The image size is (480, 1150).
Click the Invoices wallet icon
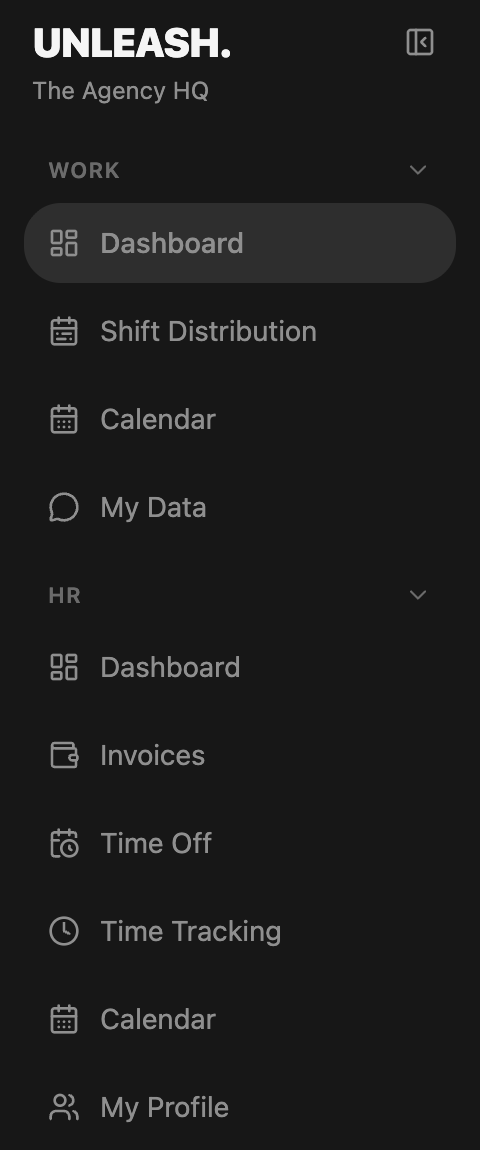(x=64, y=755)
